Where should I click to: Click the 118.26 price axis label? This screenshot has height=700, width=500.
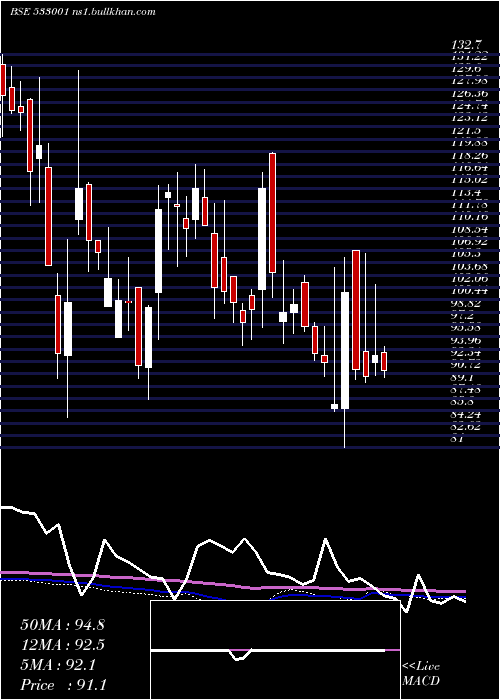469,155
